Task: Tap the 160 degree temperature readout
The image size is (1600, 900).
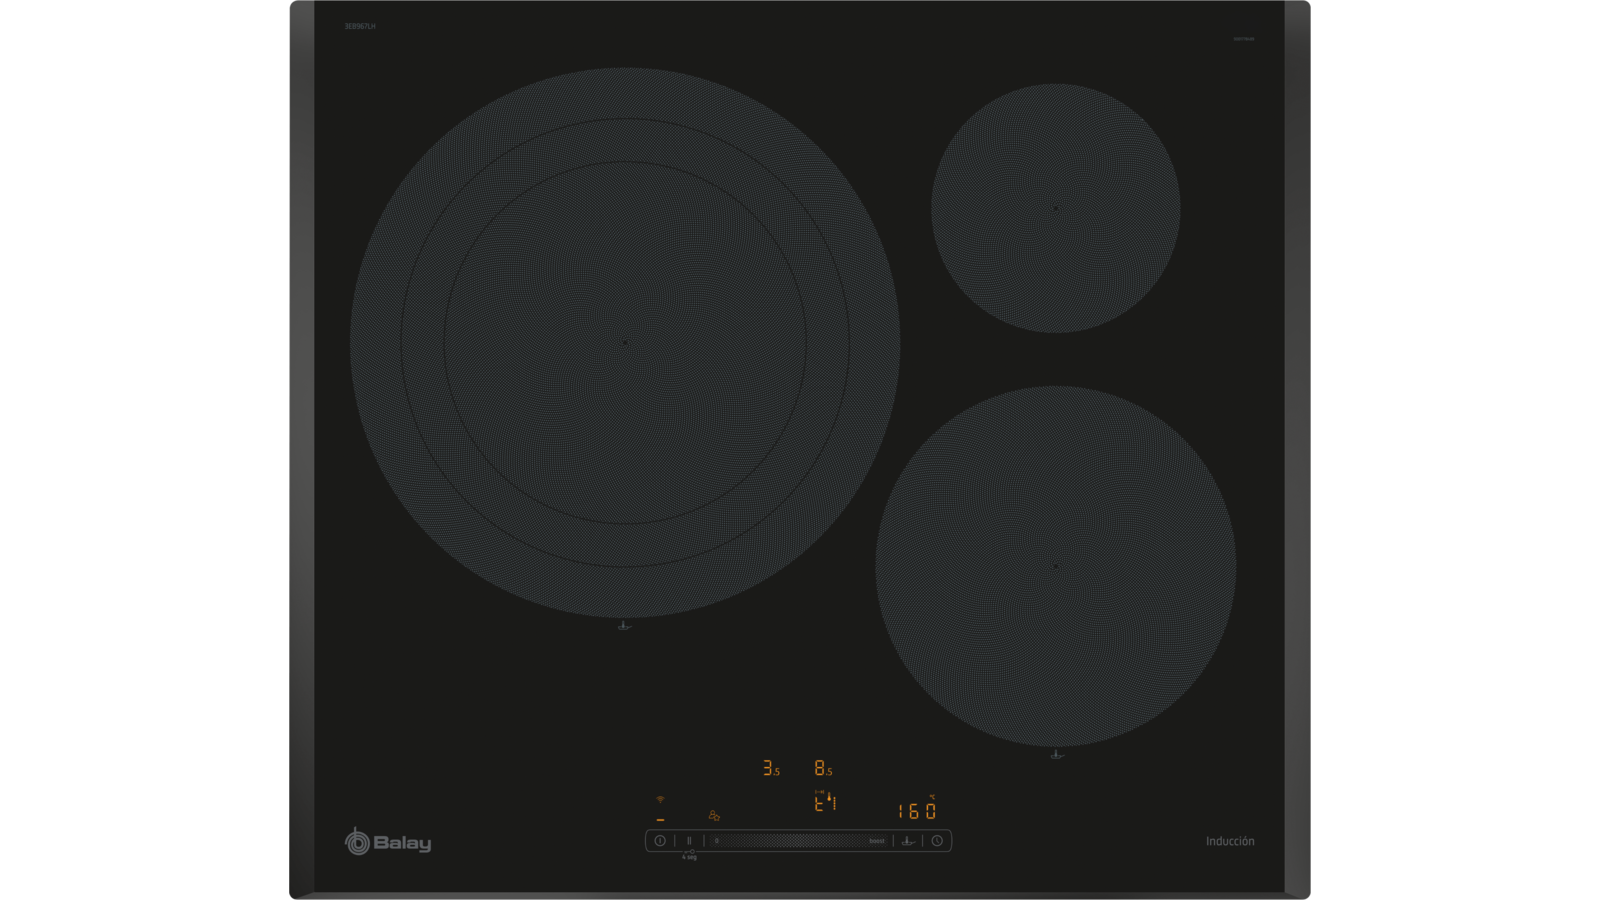Action: 916,811
